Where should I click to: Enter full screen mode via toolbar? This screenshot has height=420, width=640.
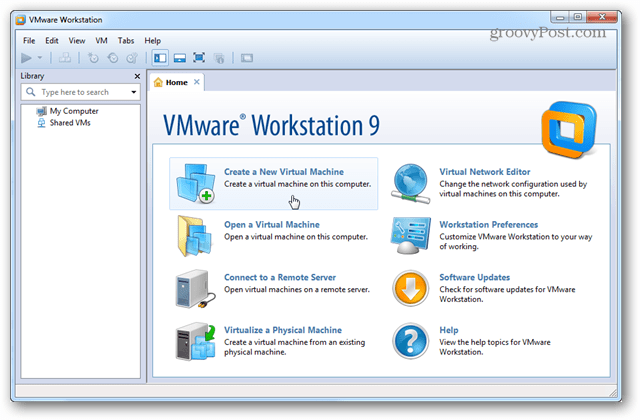click(199, 58)
